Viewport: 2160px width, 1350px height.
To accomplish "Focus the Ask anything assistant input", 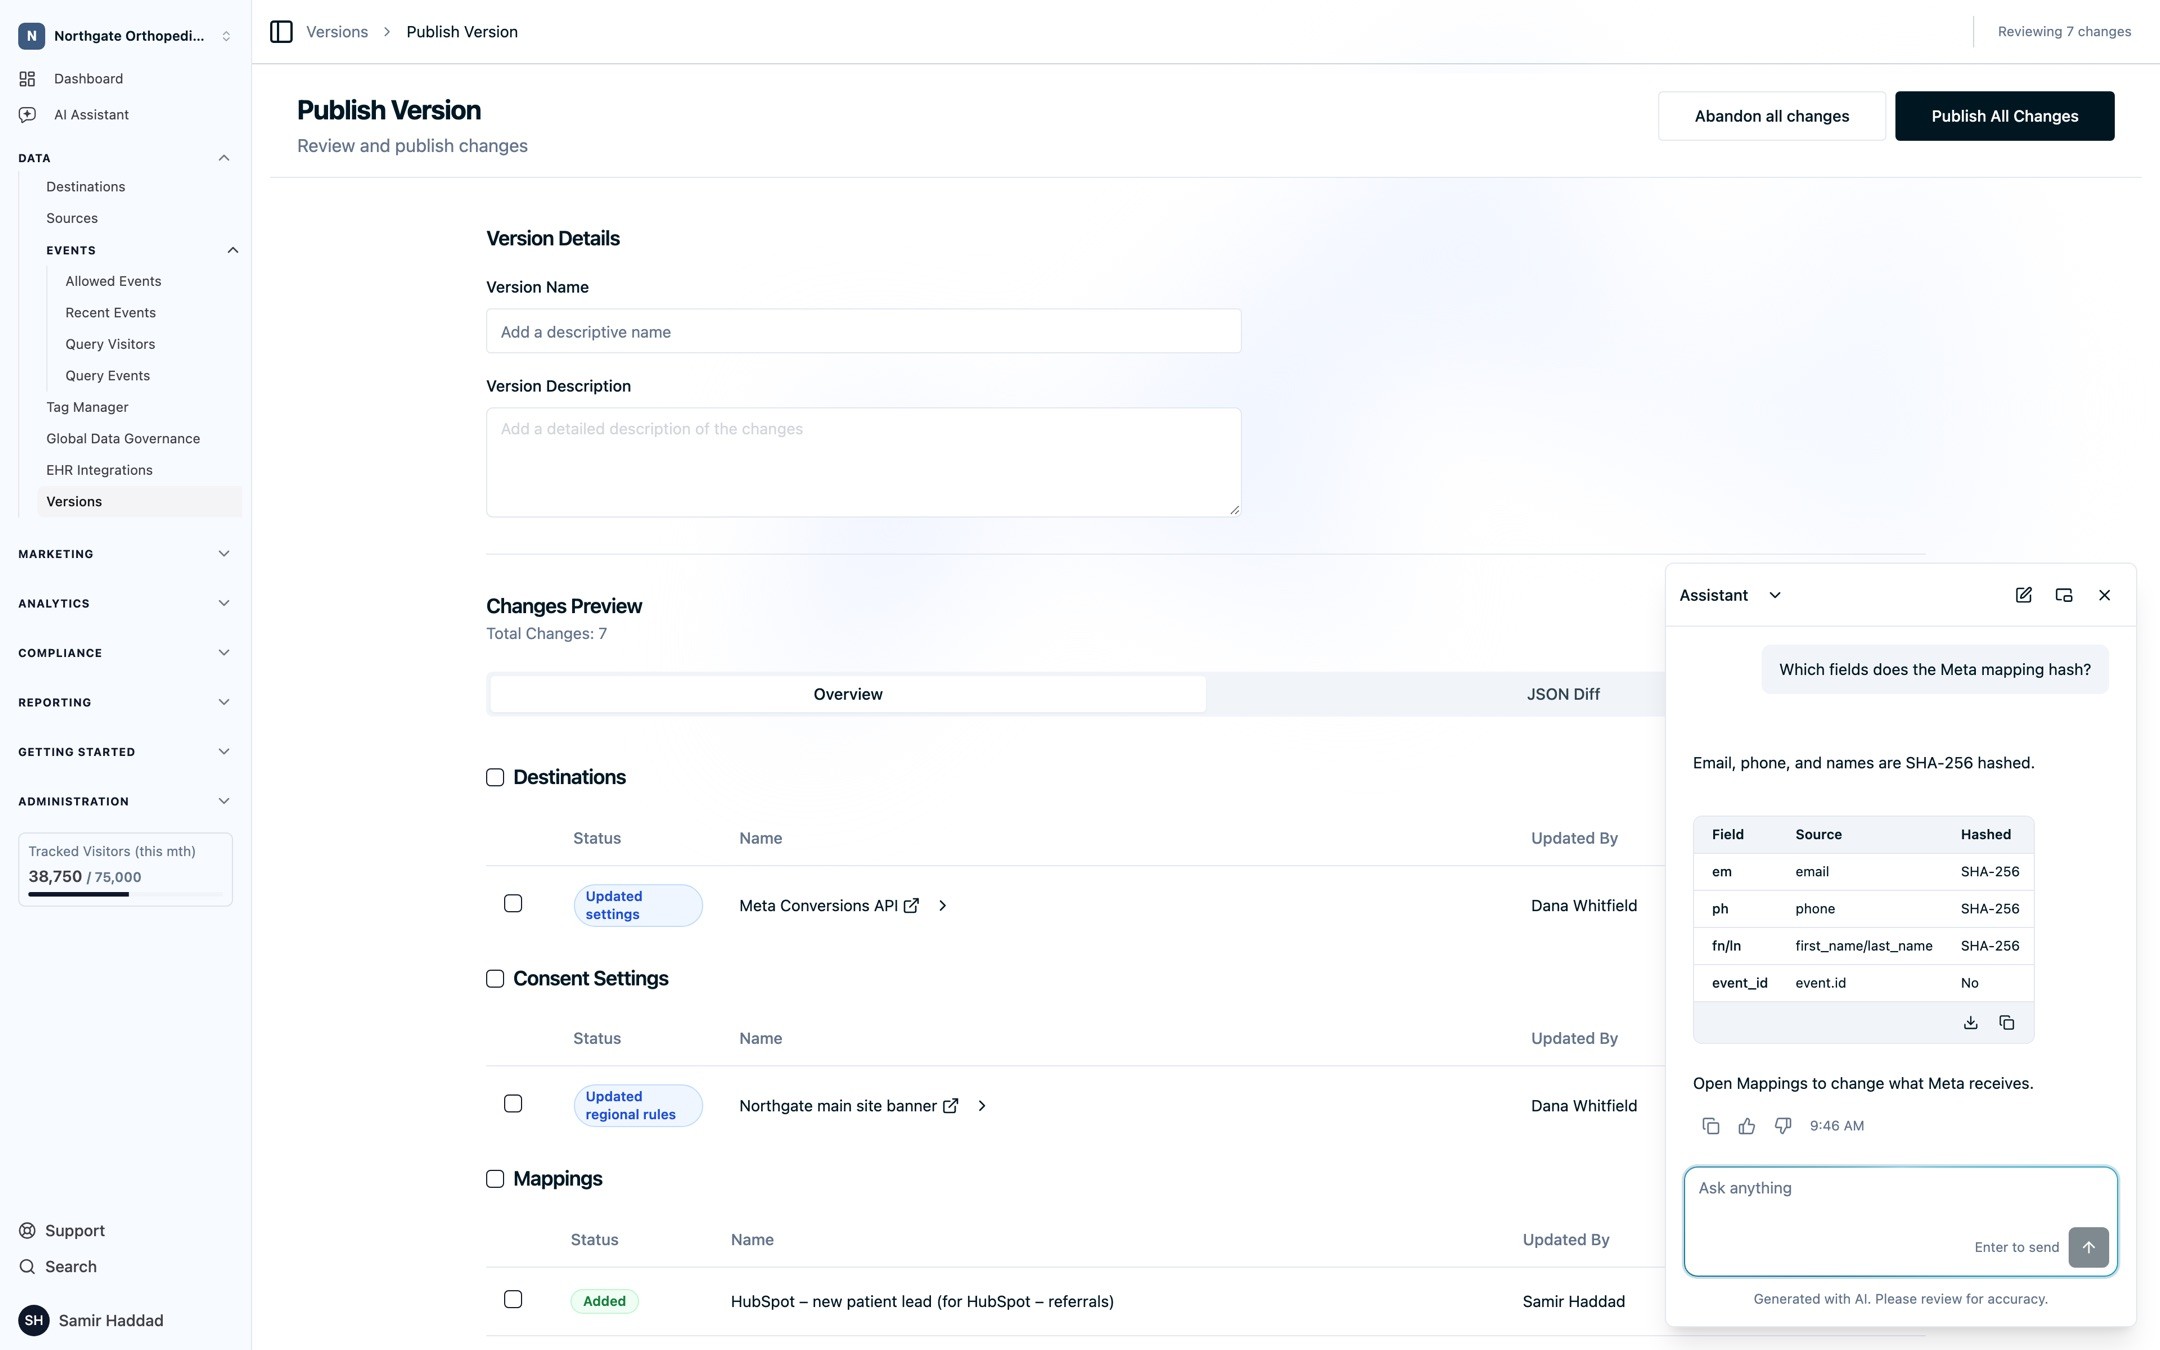I will 1900,1221.
